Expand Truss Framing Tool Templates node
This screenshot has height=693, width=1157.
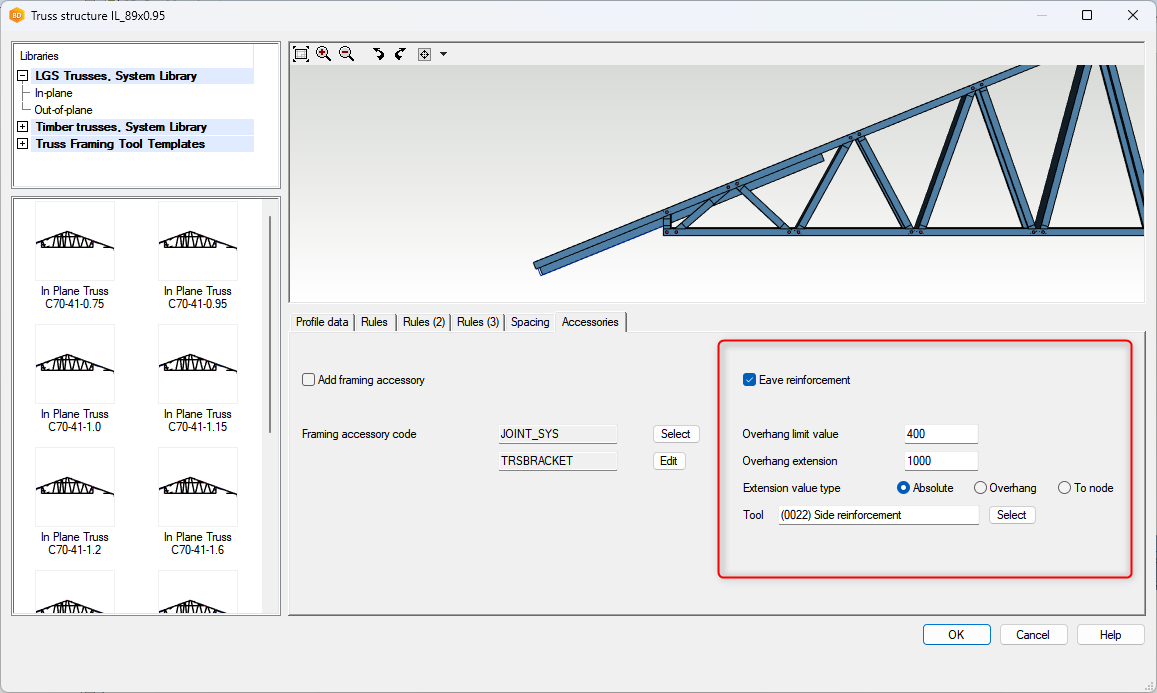(23, 144)
